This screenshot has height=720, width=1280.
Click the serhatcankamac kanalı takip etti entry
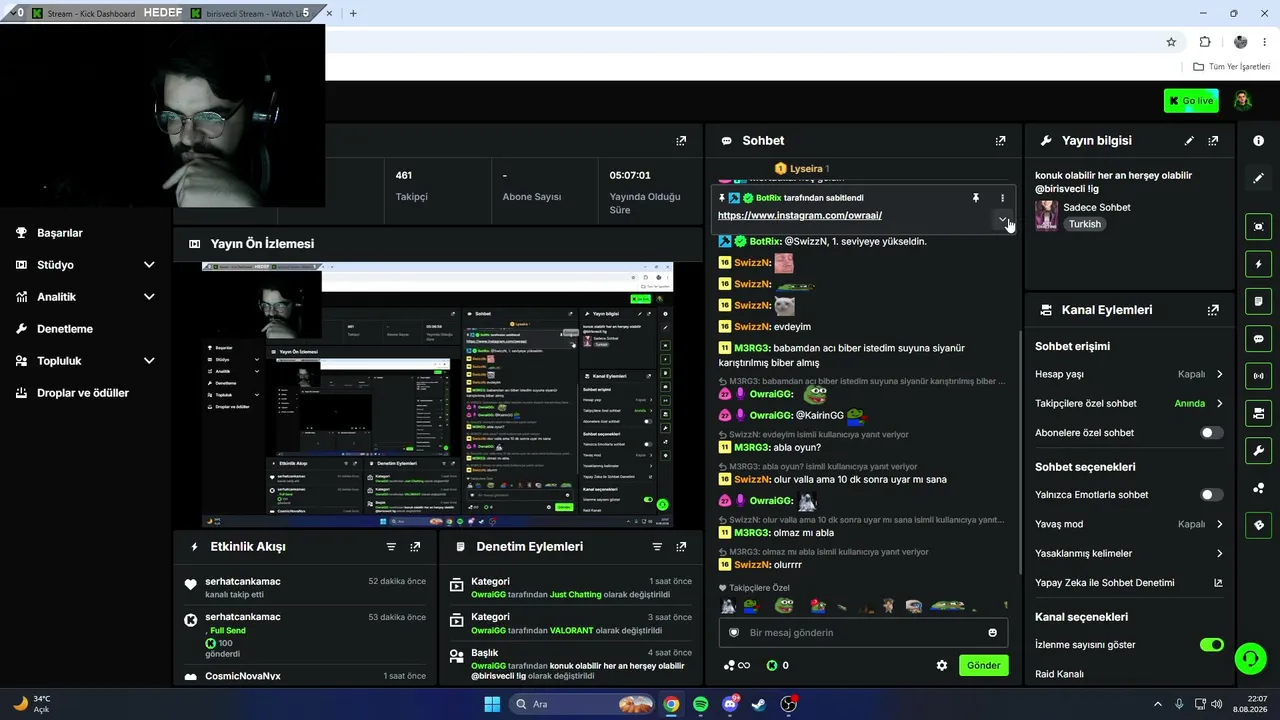click(x=305, y=588)
